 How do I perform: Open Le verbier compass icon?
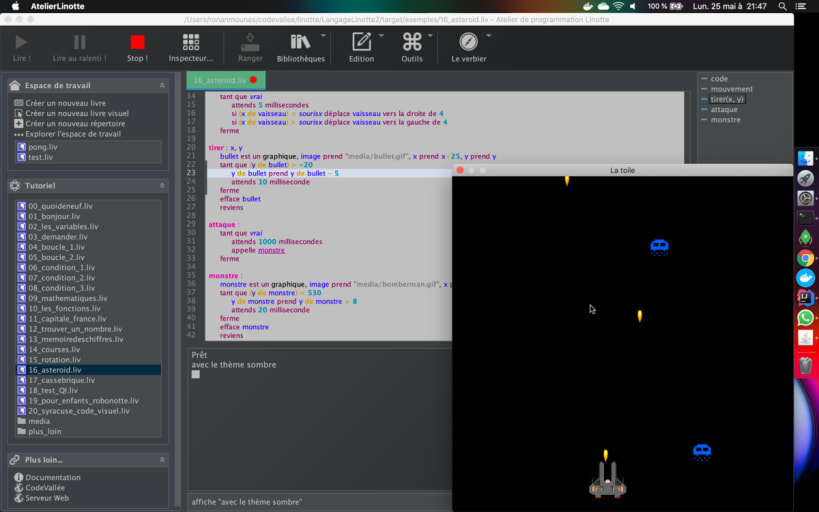coord(469,42)
